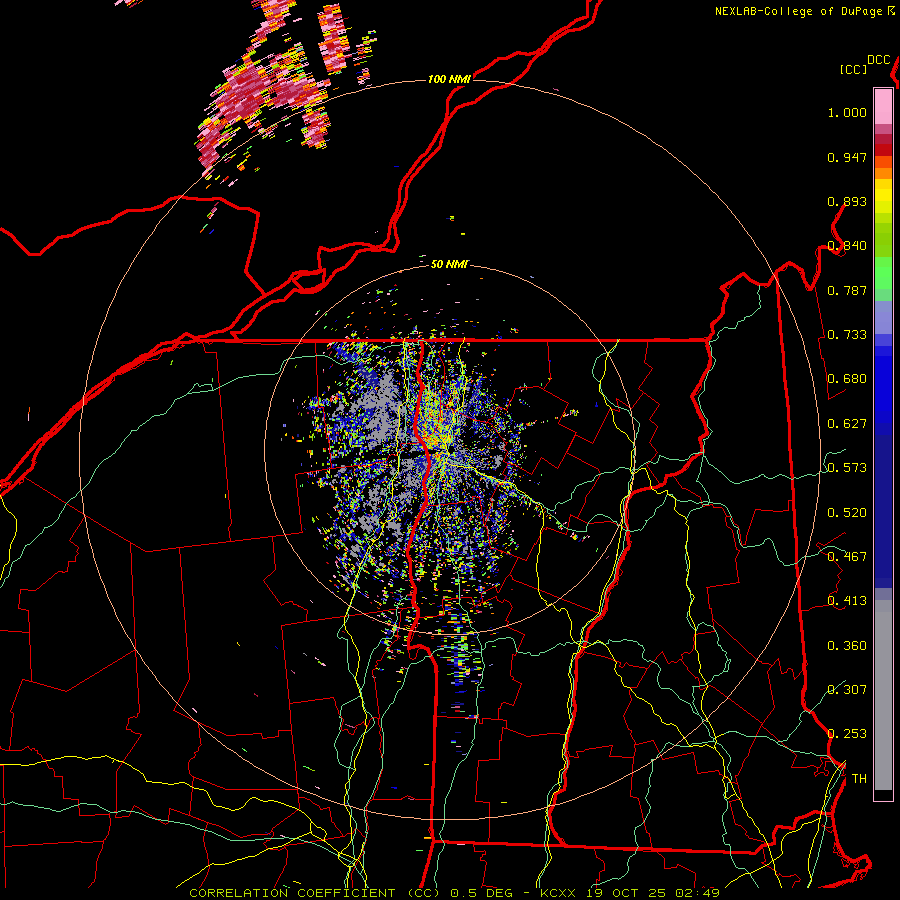The width and height of the screenshot is (900, 900).
Task: Select the 0.947 scale value
Action: pos(847,157)
